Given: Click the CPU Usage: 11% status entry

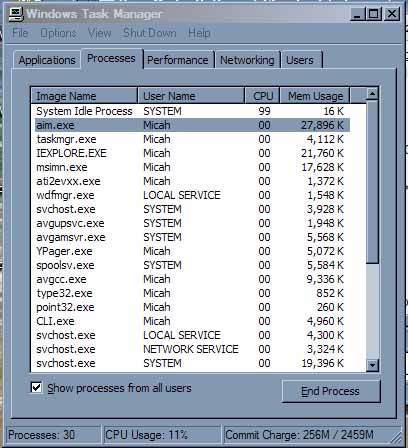Looking at the screenshot, I should point(162,435).
